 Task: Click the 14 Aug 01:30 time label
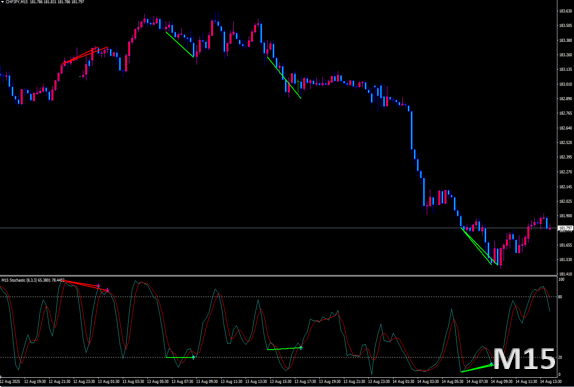[x=404, y=381]
